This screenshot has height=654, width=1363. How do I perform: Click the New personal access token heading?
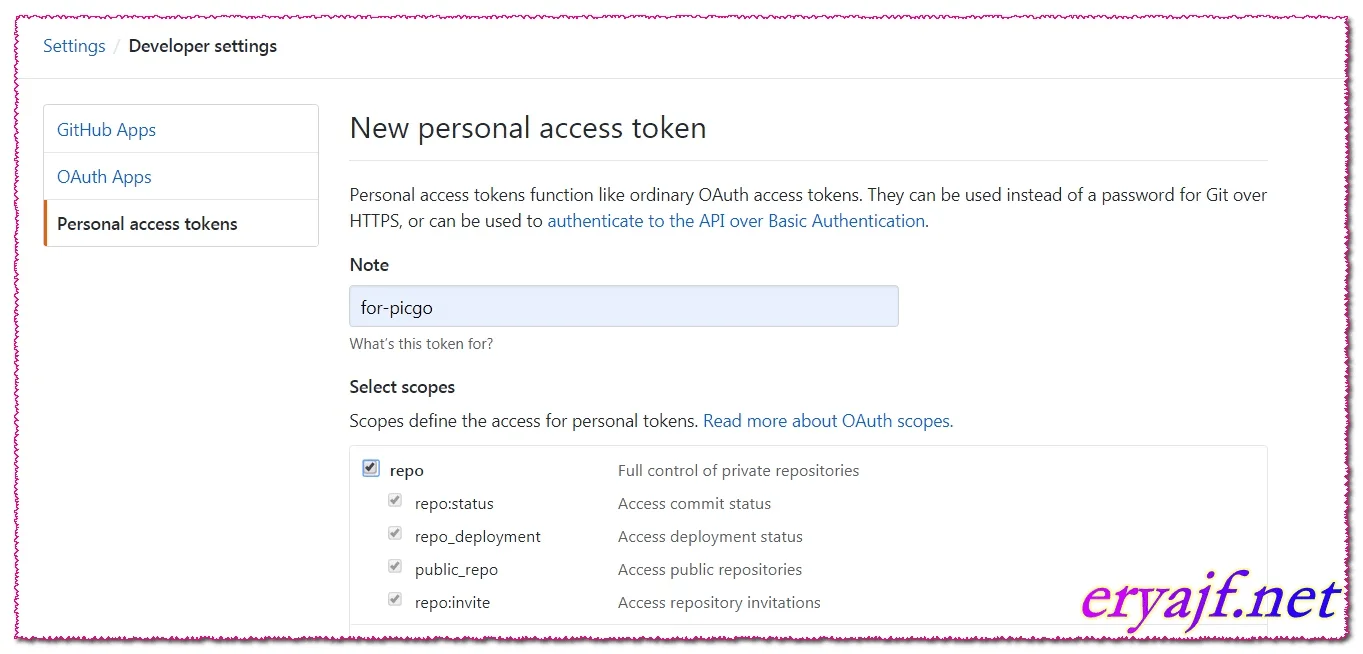(528, 128)
